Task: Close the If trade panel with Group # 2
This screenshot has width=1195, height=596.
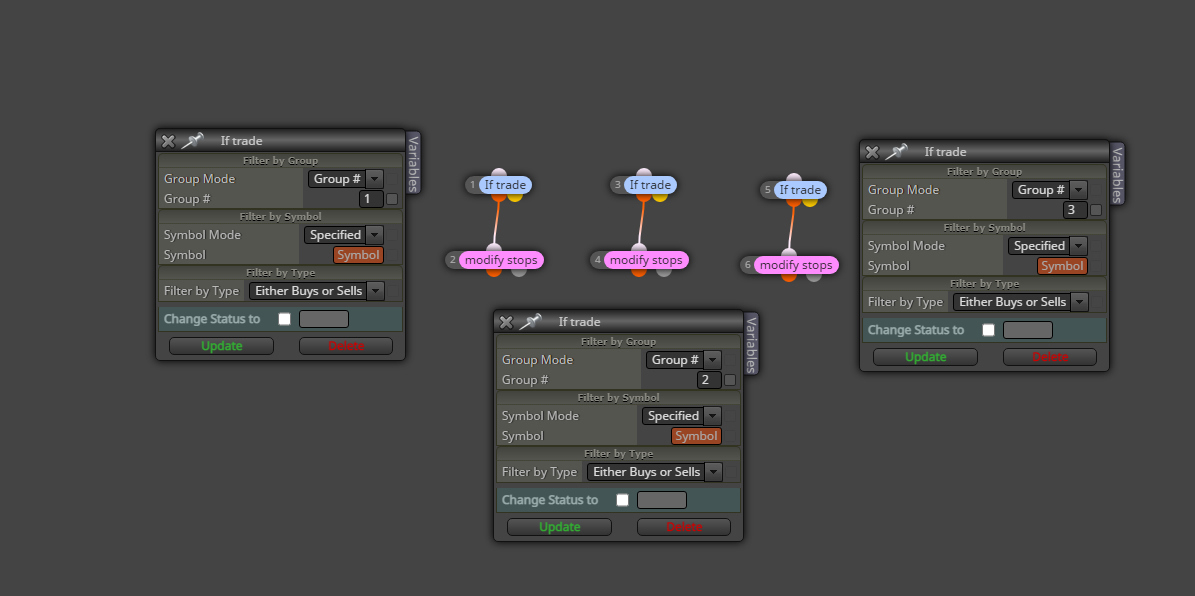Action: coord(506,322)
